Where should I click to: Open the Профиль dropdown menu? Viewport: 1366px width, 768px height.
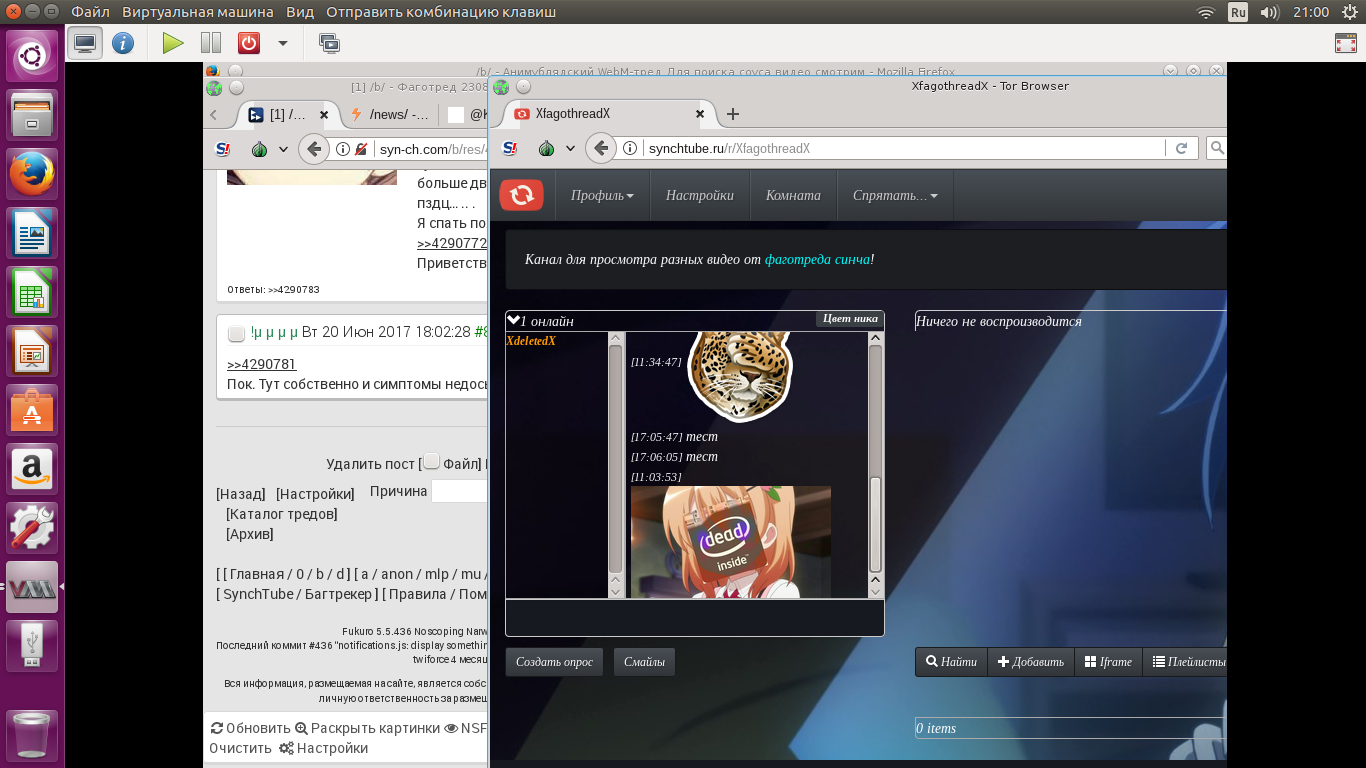(x=602, y=196)
